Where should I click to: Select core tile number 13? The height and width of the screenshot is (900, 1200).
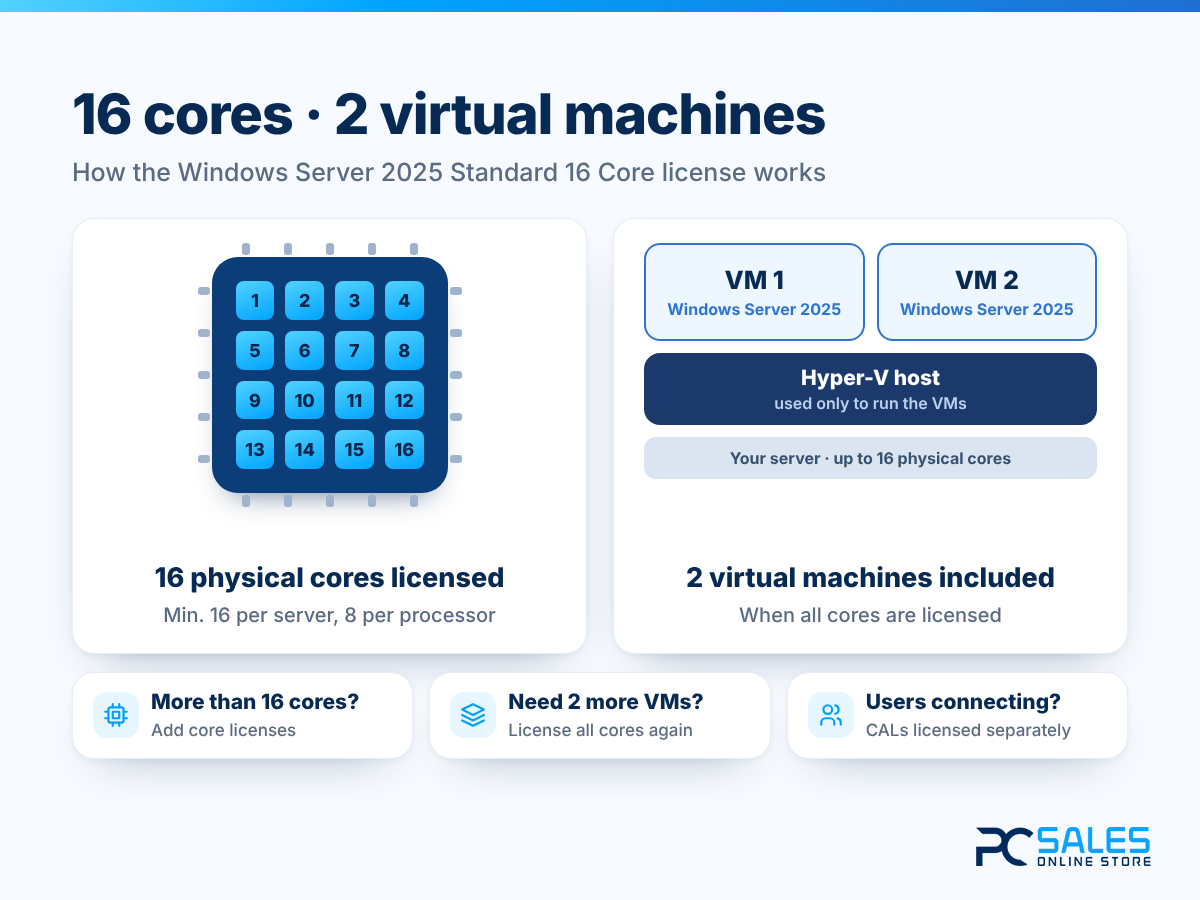point(255,449)
